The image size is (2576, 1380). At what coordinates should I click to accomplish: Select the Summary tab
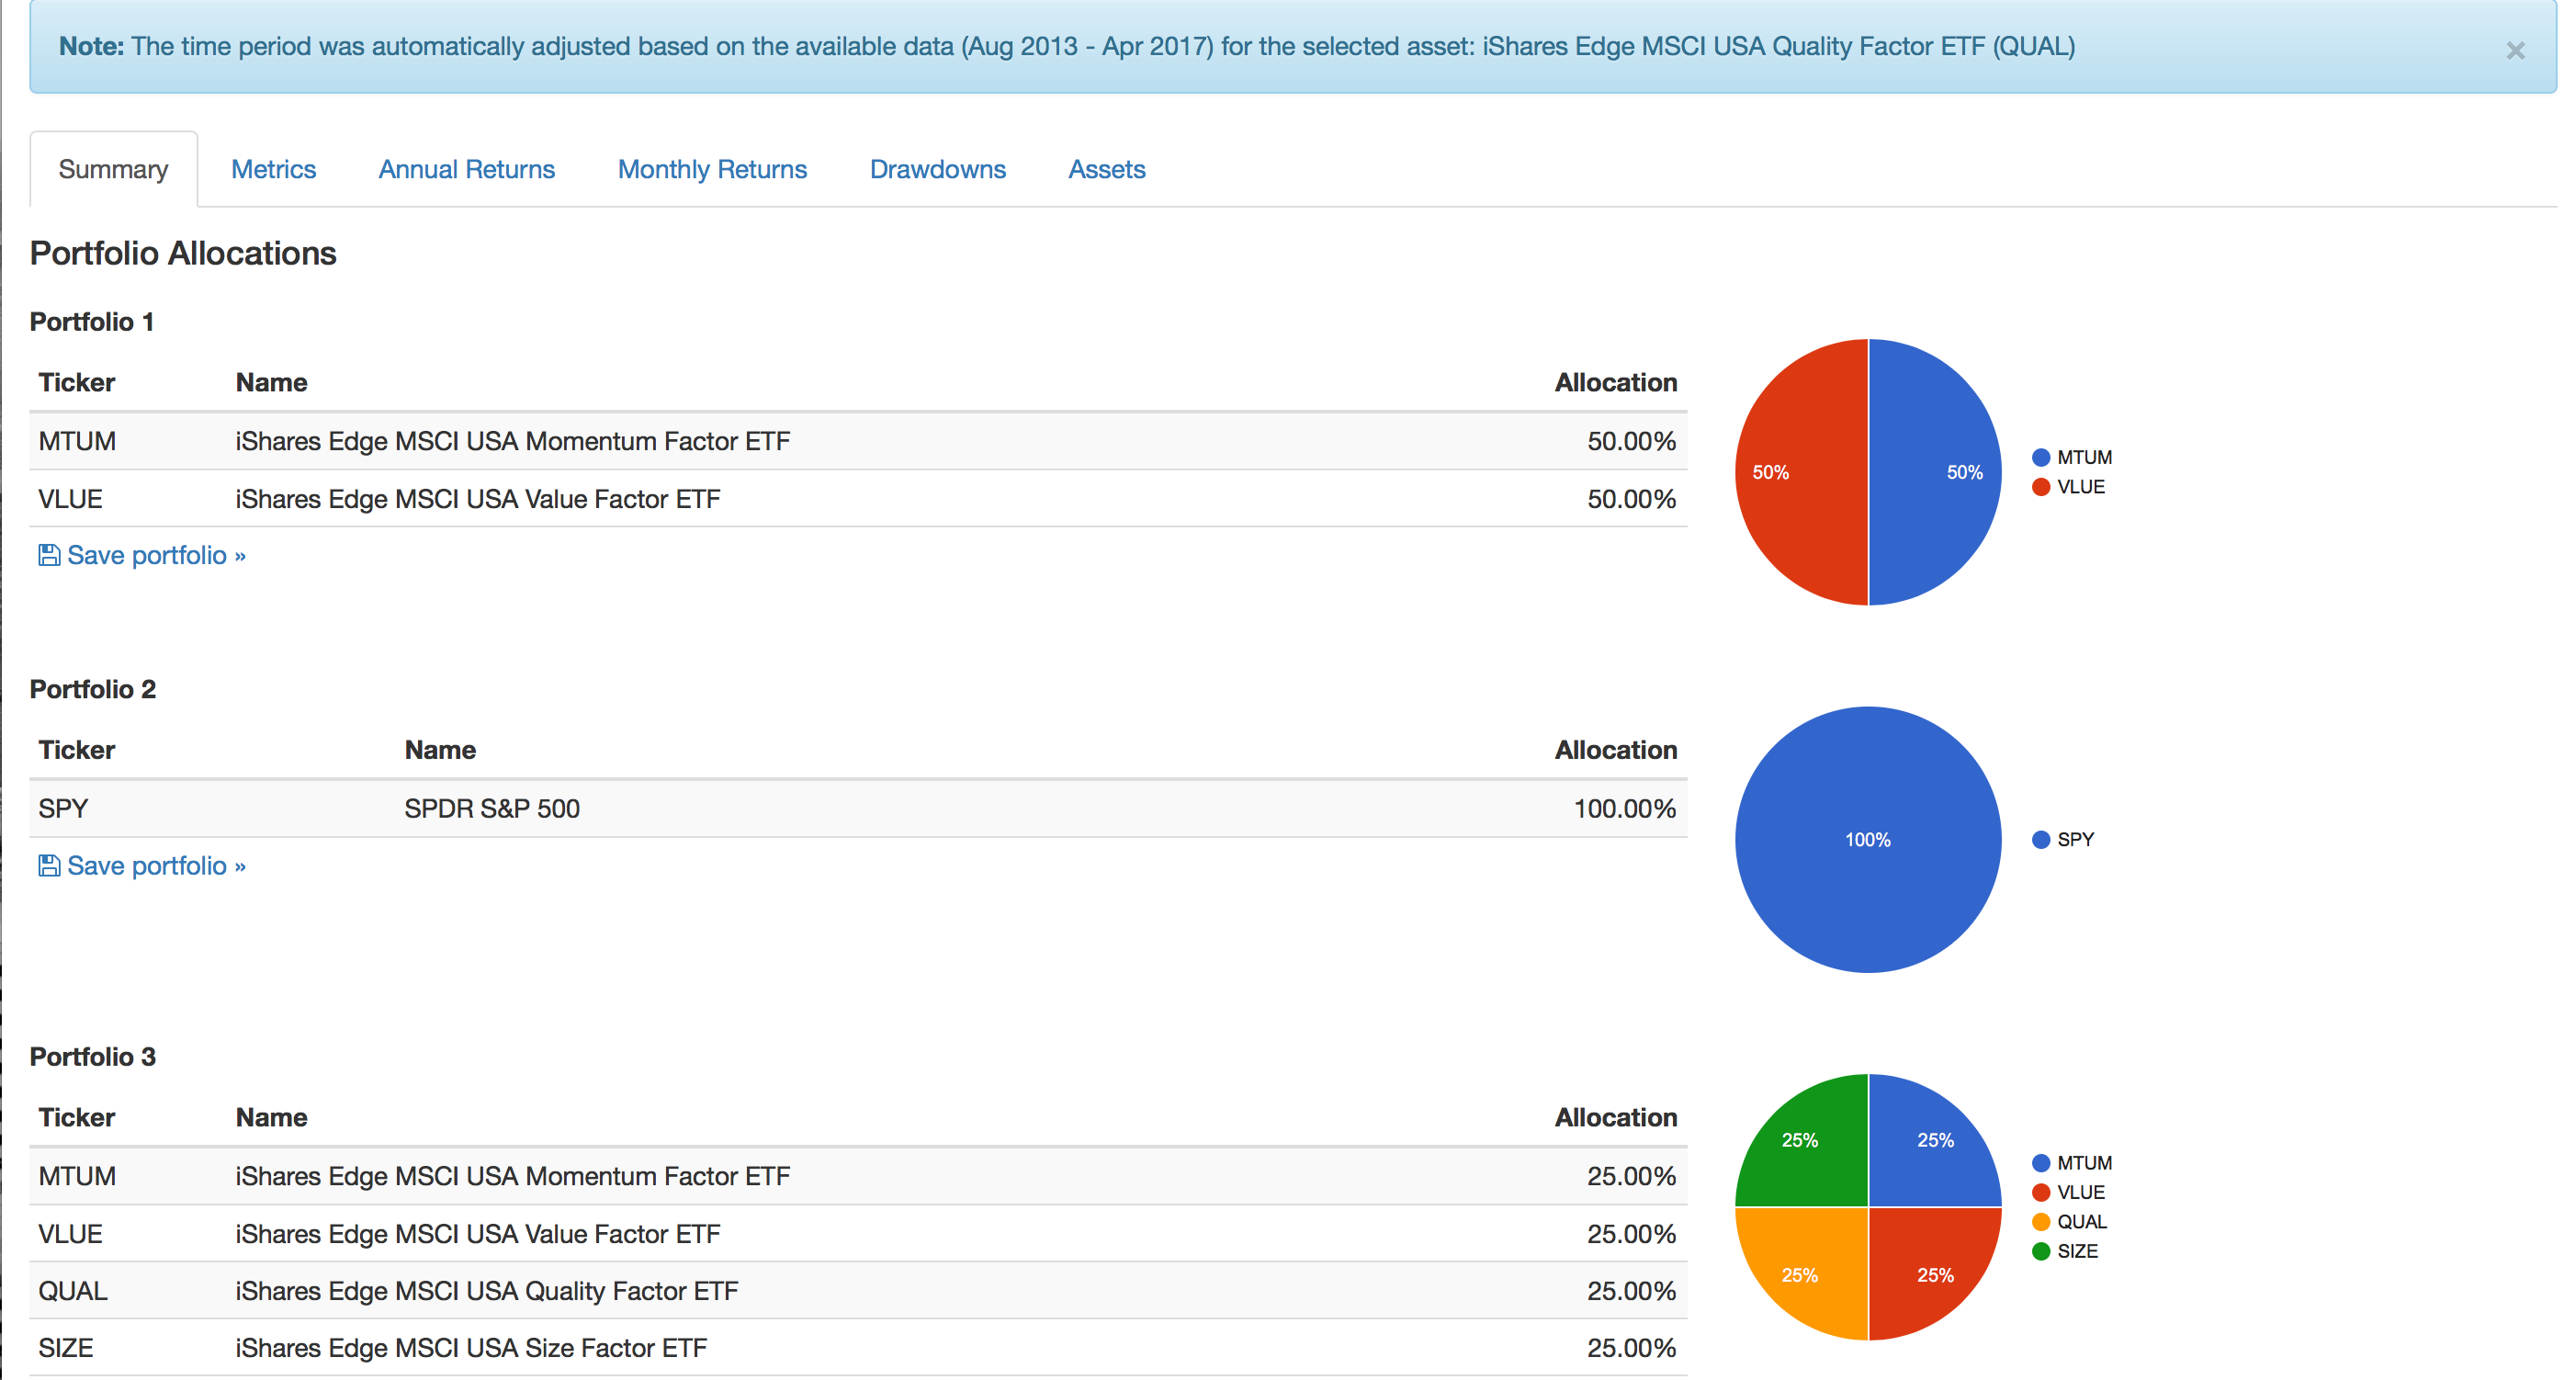pyautogui.click(x=113, y=169)
